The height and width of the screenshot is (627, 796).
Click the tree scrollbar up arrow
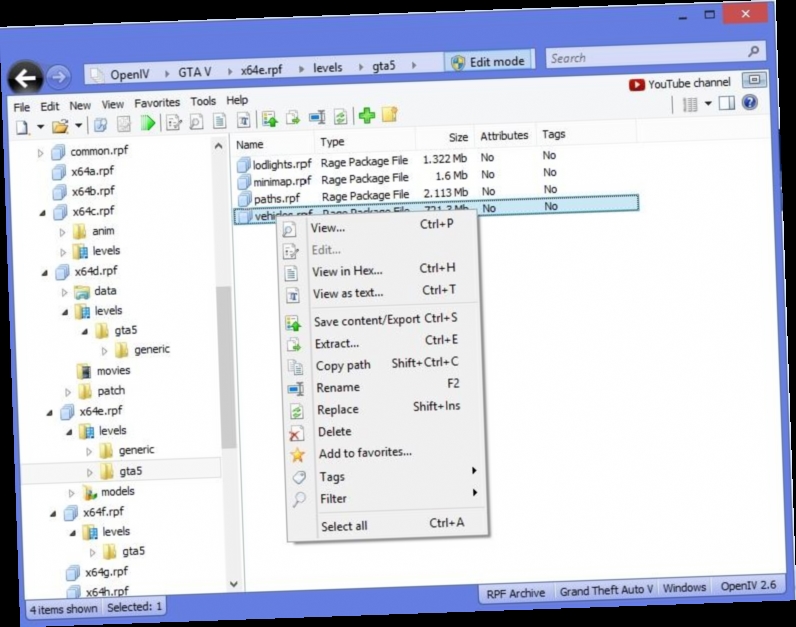coord(219,147)
